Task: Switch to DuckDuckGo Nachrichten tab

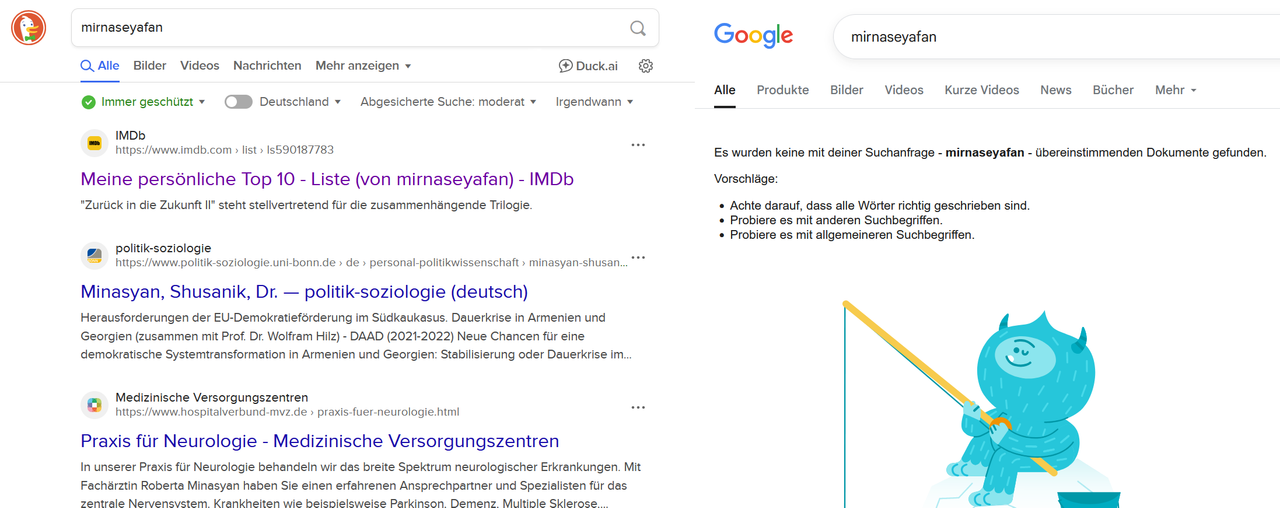Action: pos(267,66)
